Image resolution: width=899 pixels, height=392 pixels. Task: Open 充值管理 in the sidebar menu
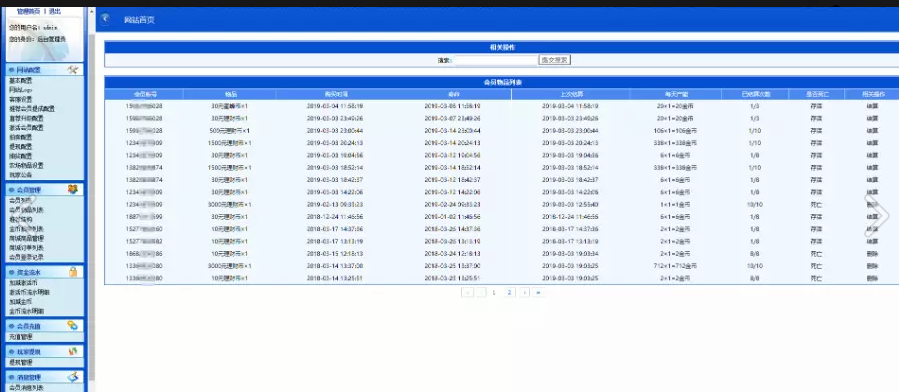21,337
